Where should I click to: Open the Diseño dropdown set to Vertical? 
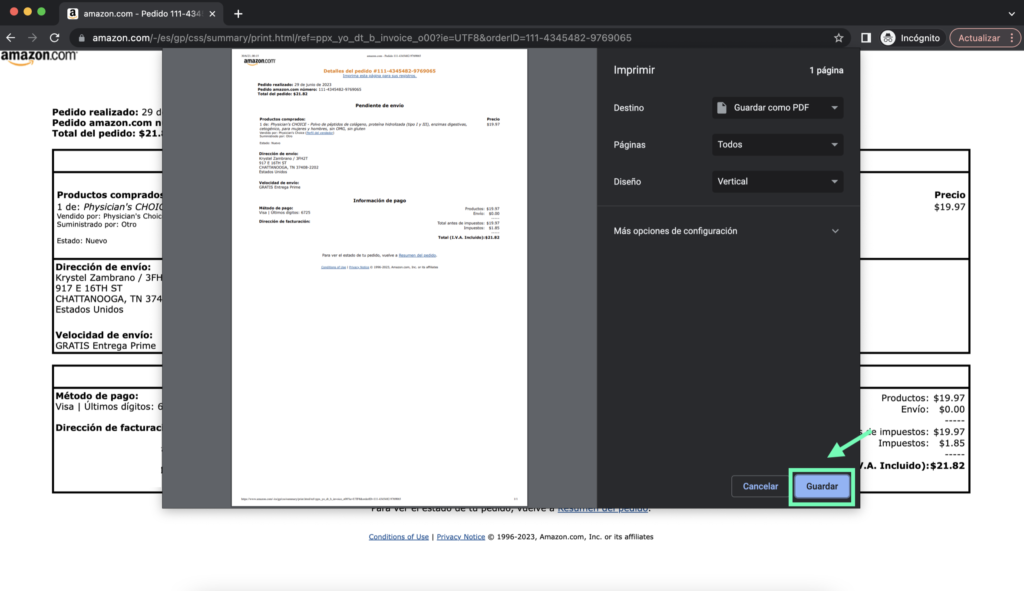click(777, 182)
